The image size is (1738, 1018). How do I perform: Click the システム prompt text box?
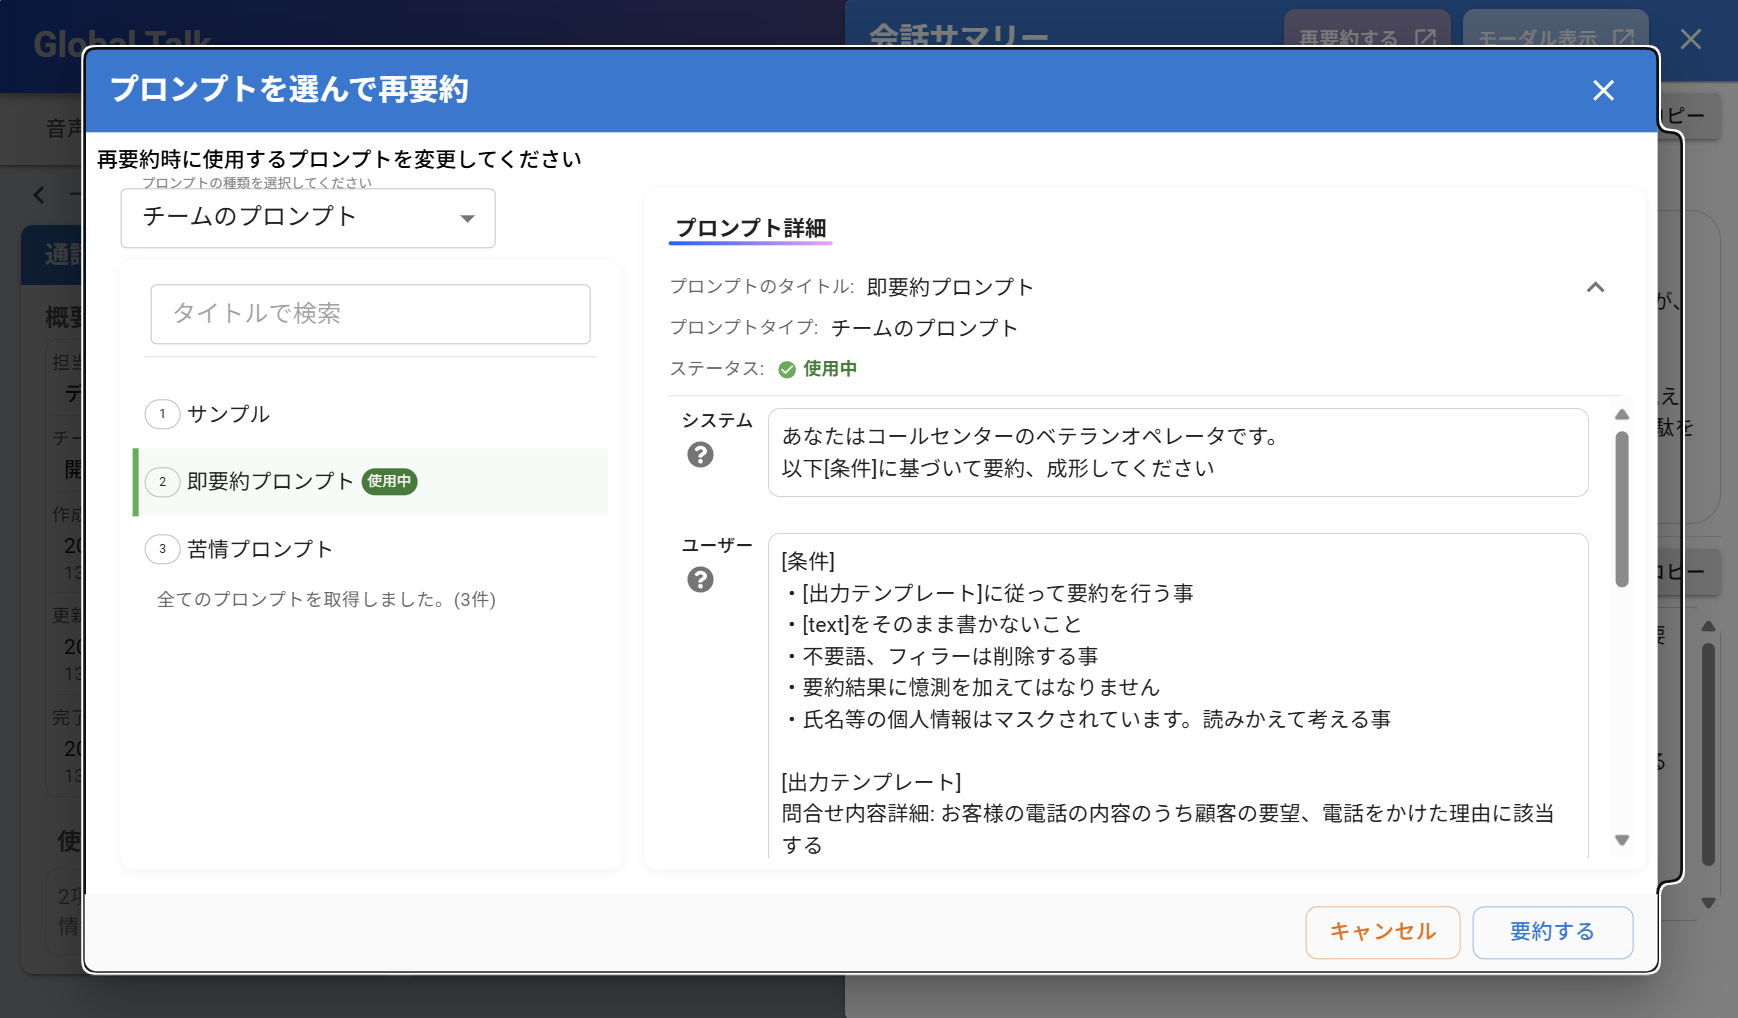[1177, 452]
